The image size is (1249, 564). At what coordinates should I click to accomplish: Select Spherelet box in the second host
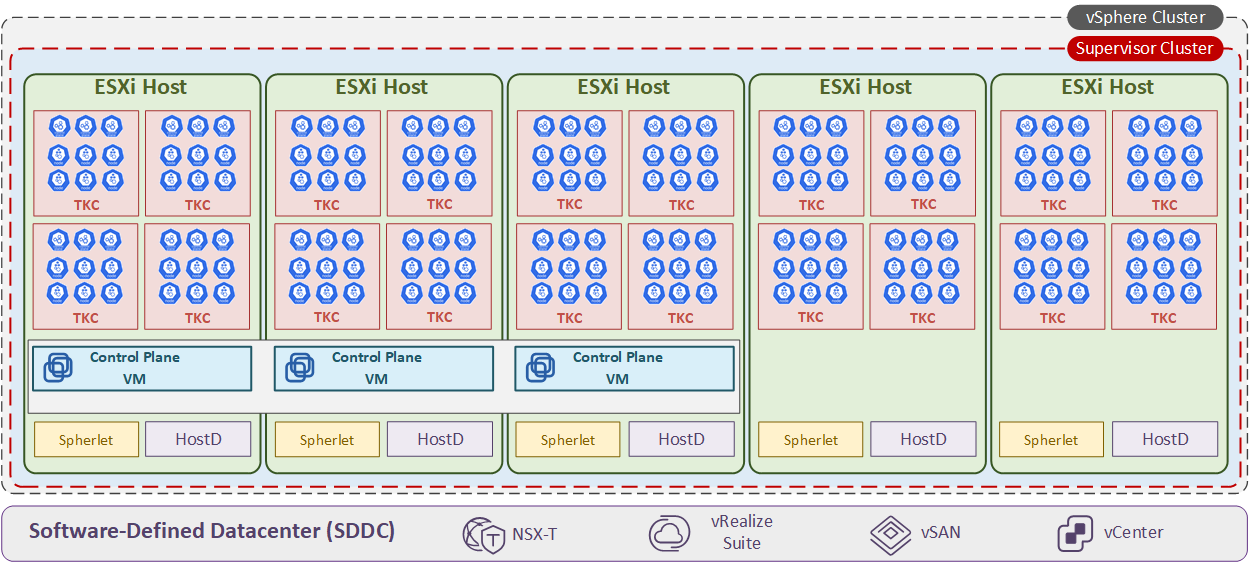(327, 440)
